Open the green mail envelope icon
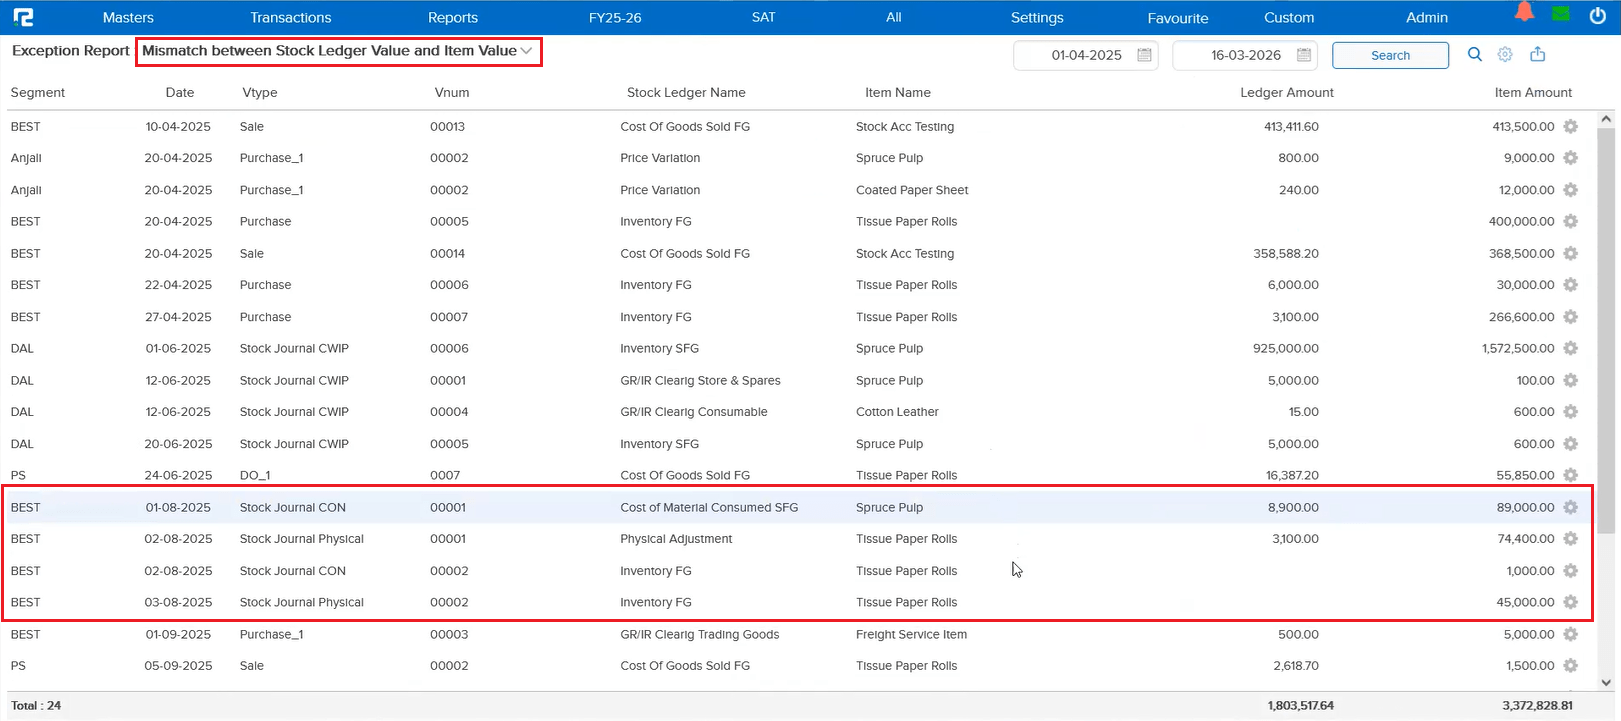 [1561, 14]
